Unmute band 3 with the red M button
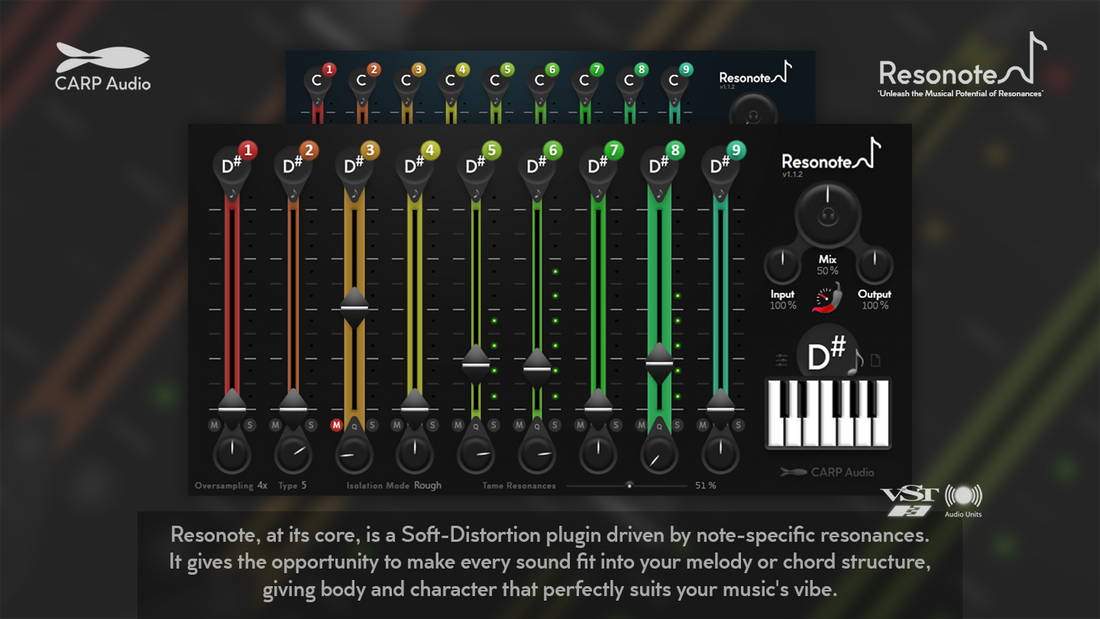This screenshot has height=619, width=1100. (x=337, y=425)
